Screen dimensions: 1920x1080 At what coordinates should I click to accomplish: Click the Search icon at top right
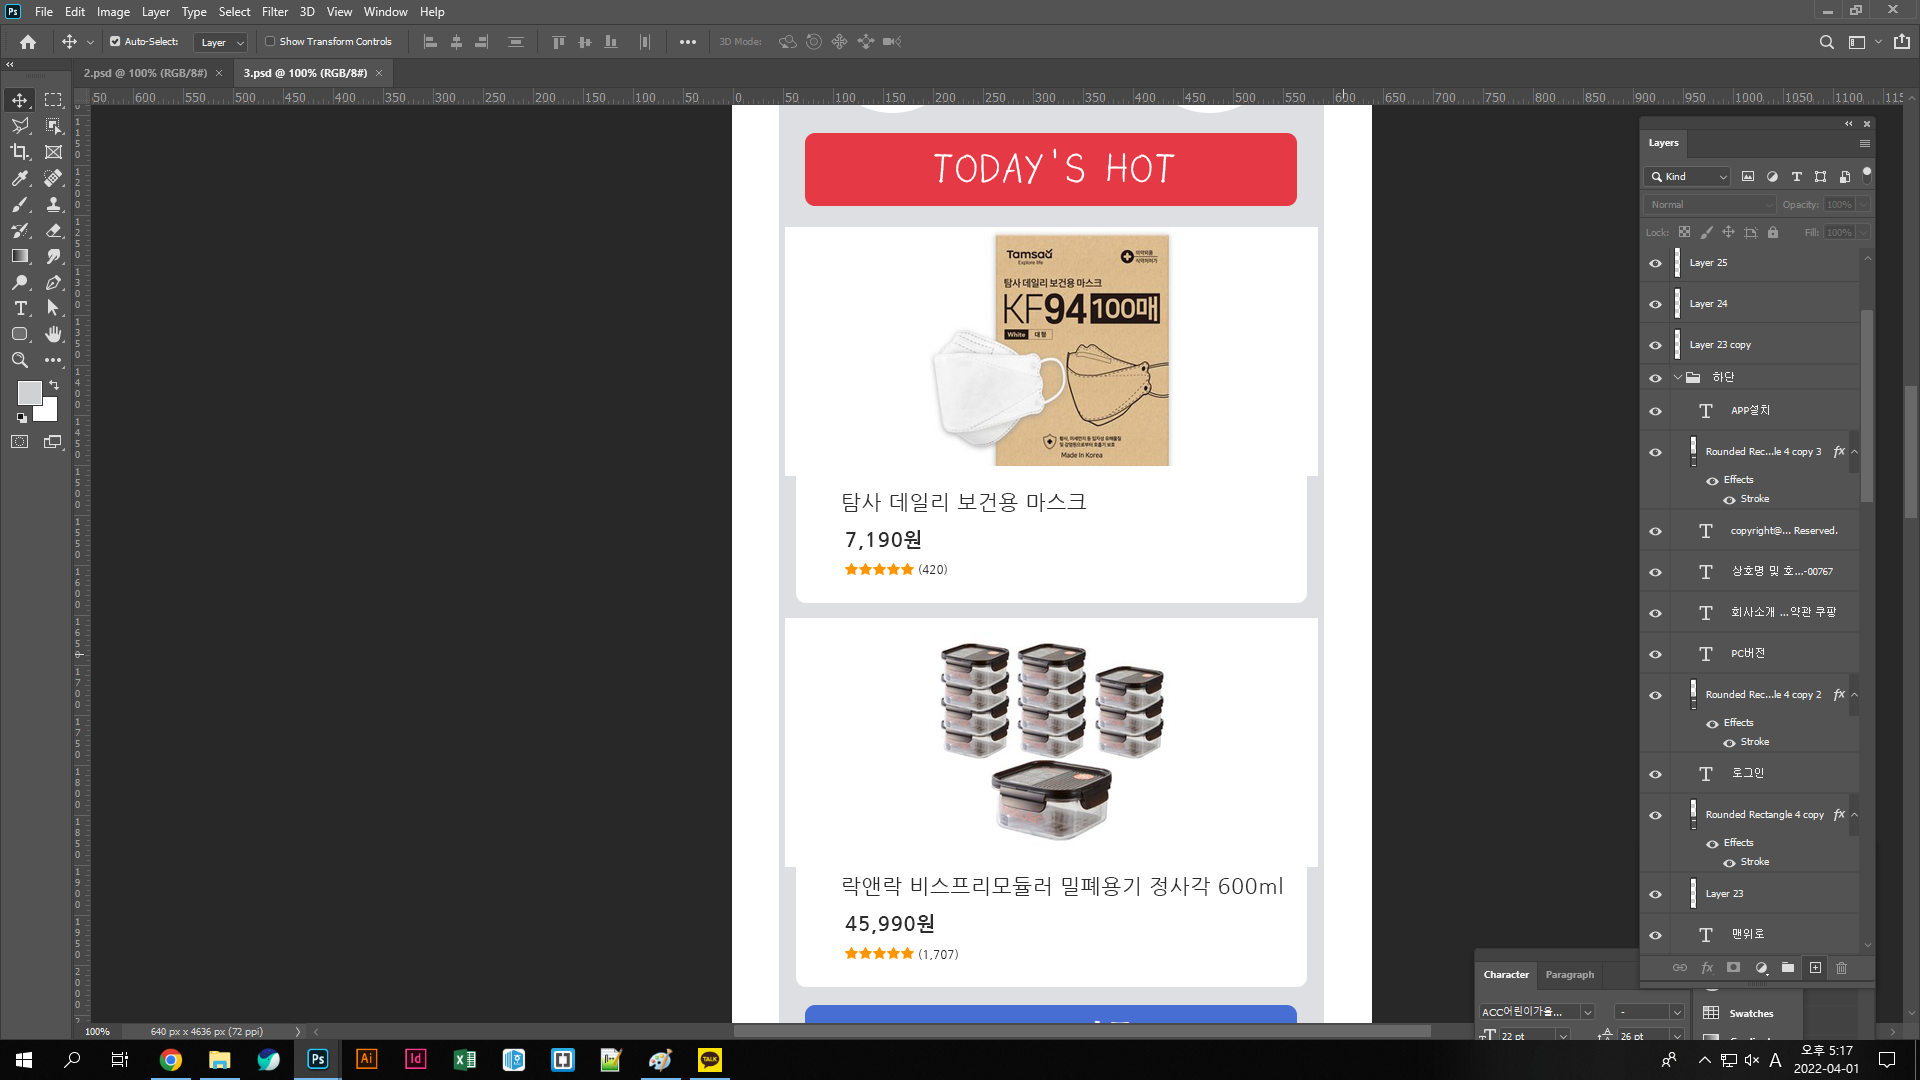(1826, 42)
